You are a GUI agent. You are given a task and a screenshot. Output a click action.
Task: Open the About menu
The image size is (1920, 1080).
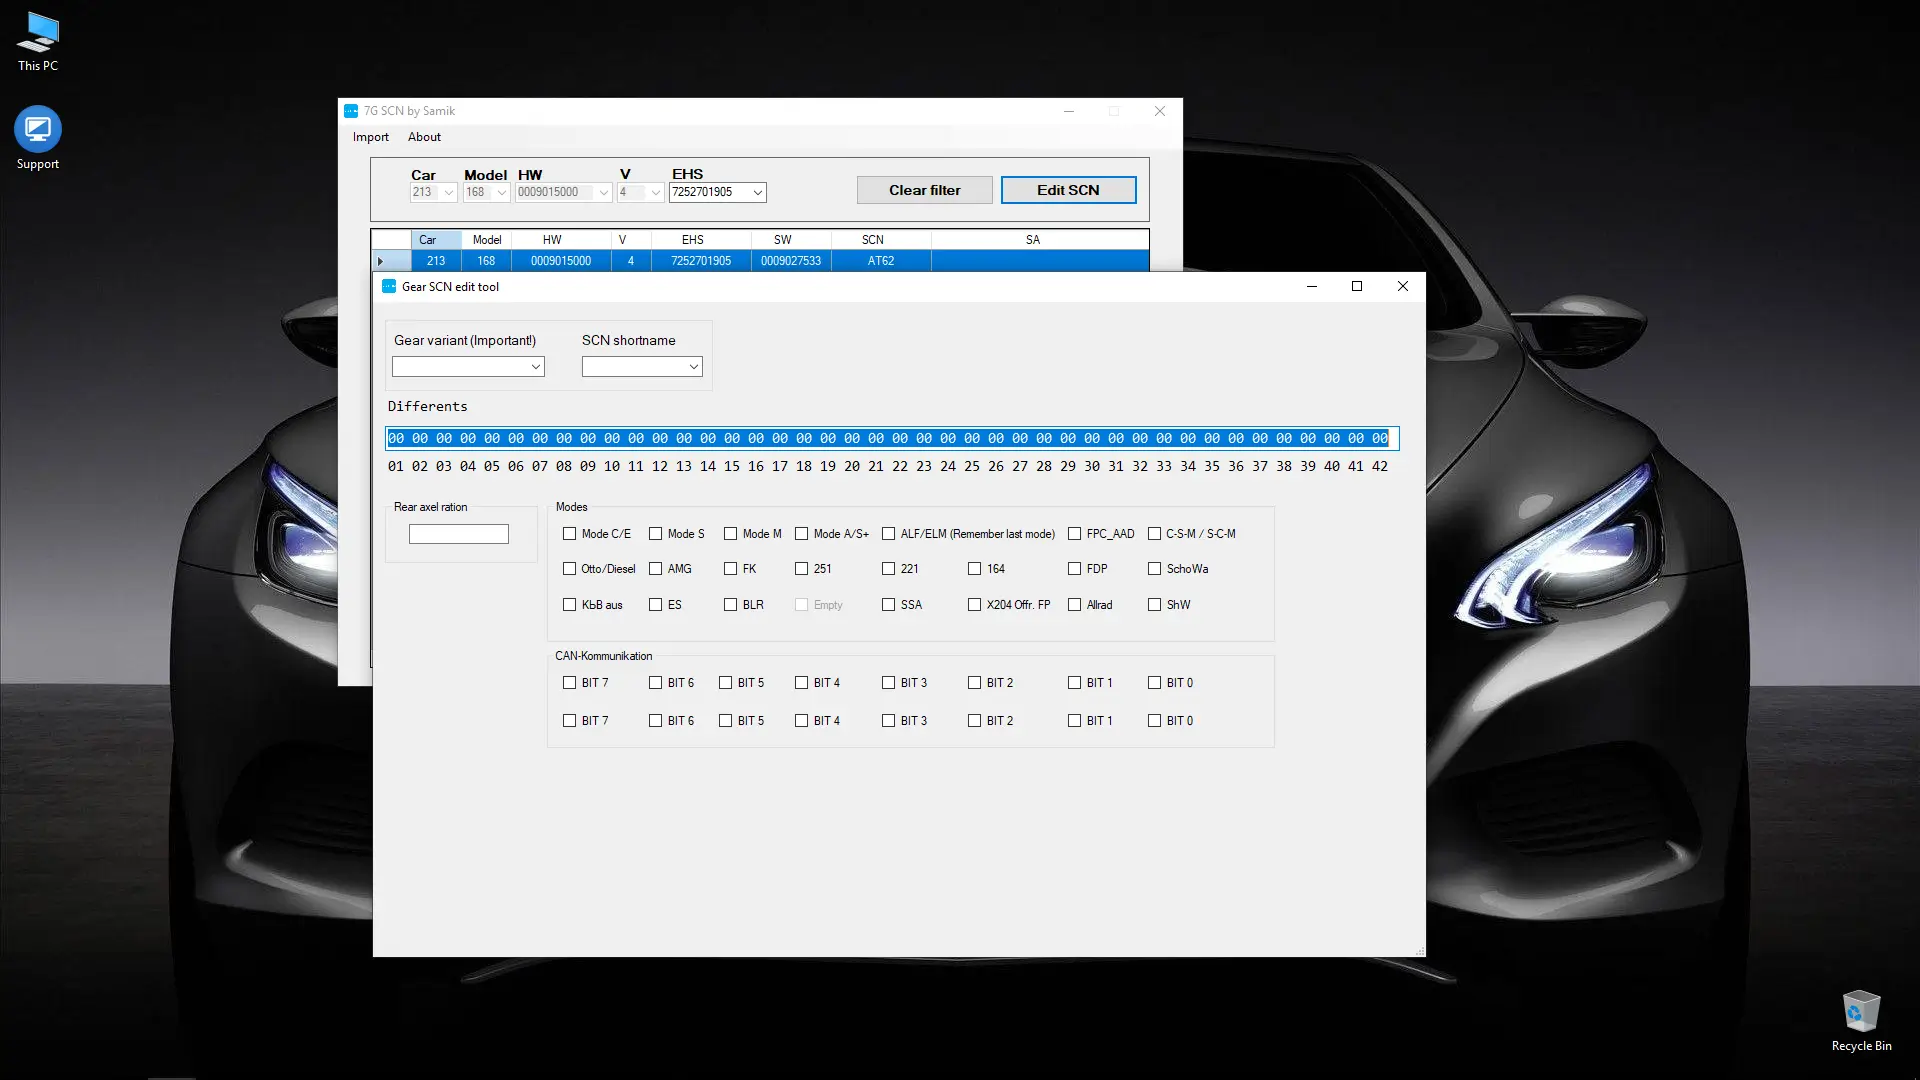[x=424, y=137]
